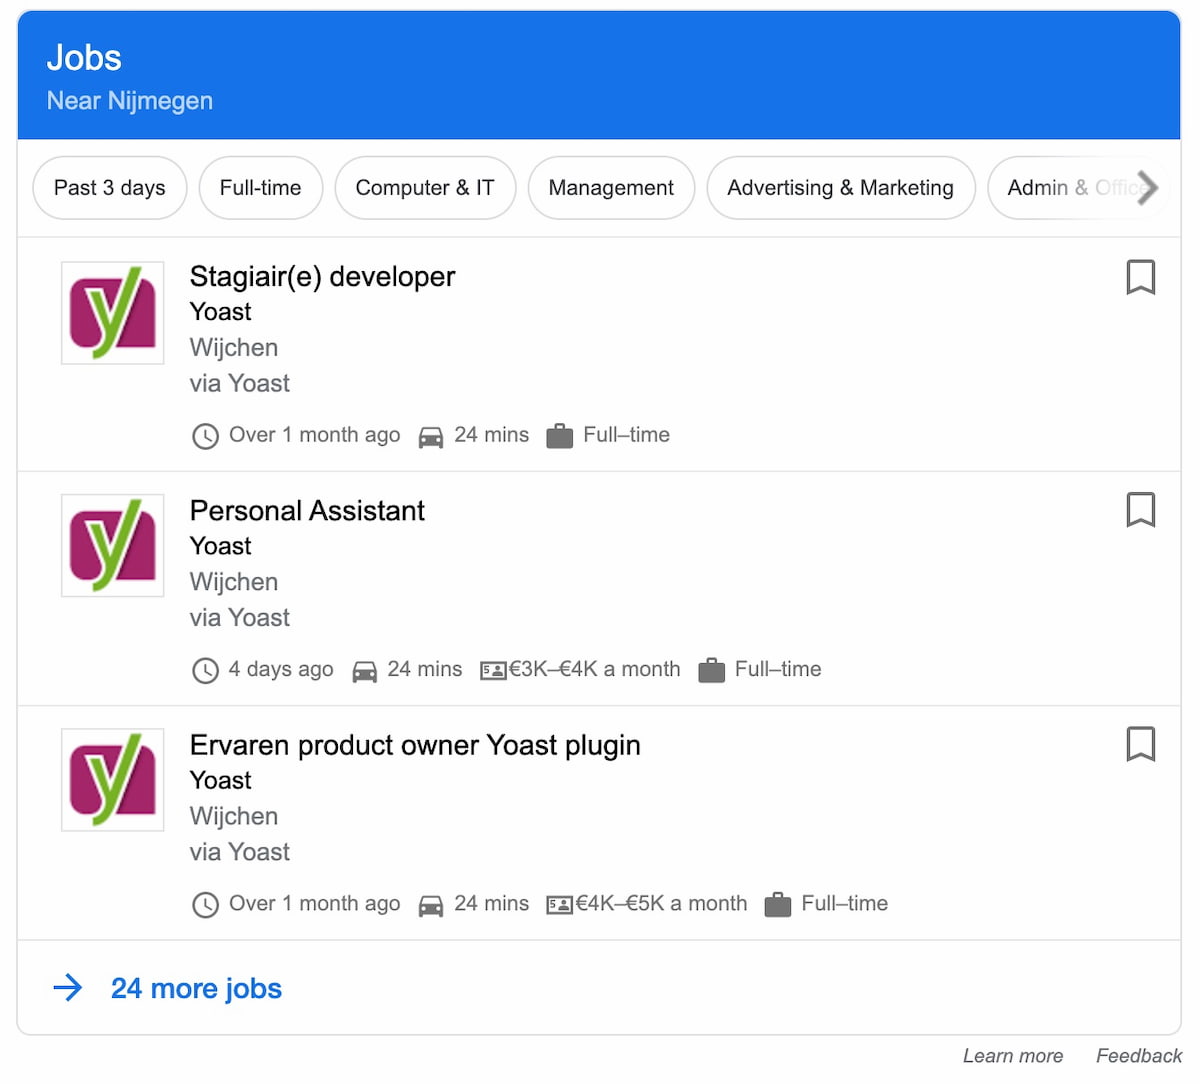Image resolution: width=1200 pixels, height=1084 pixels.
Task: Filter by Advertising & Marketing
Action: 840,188
